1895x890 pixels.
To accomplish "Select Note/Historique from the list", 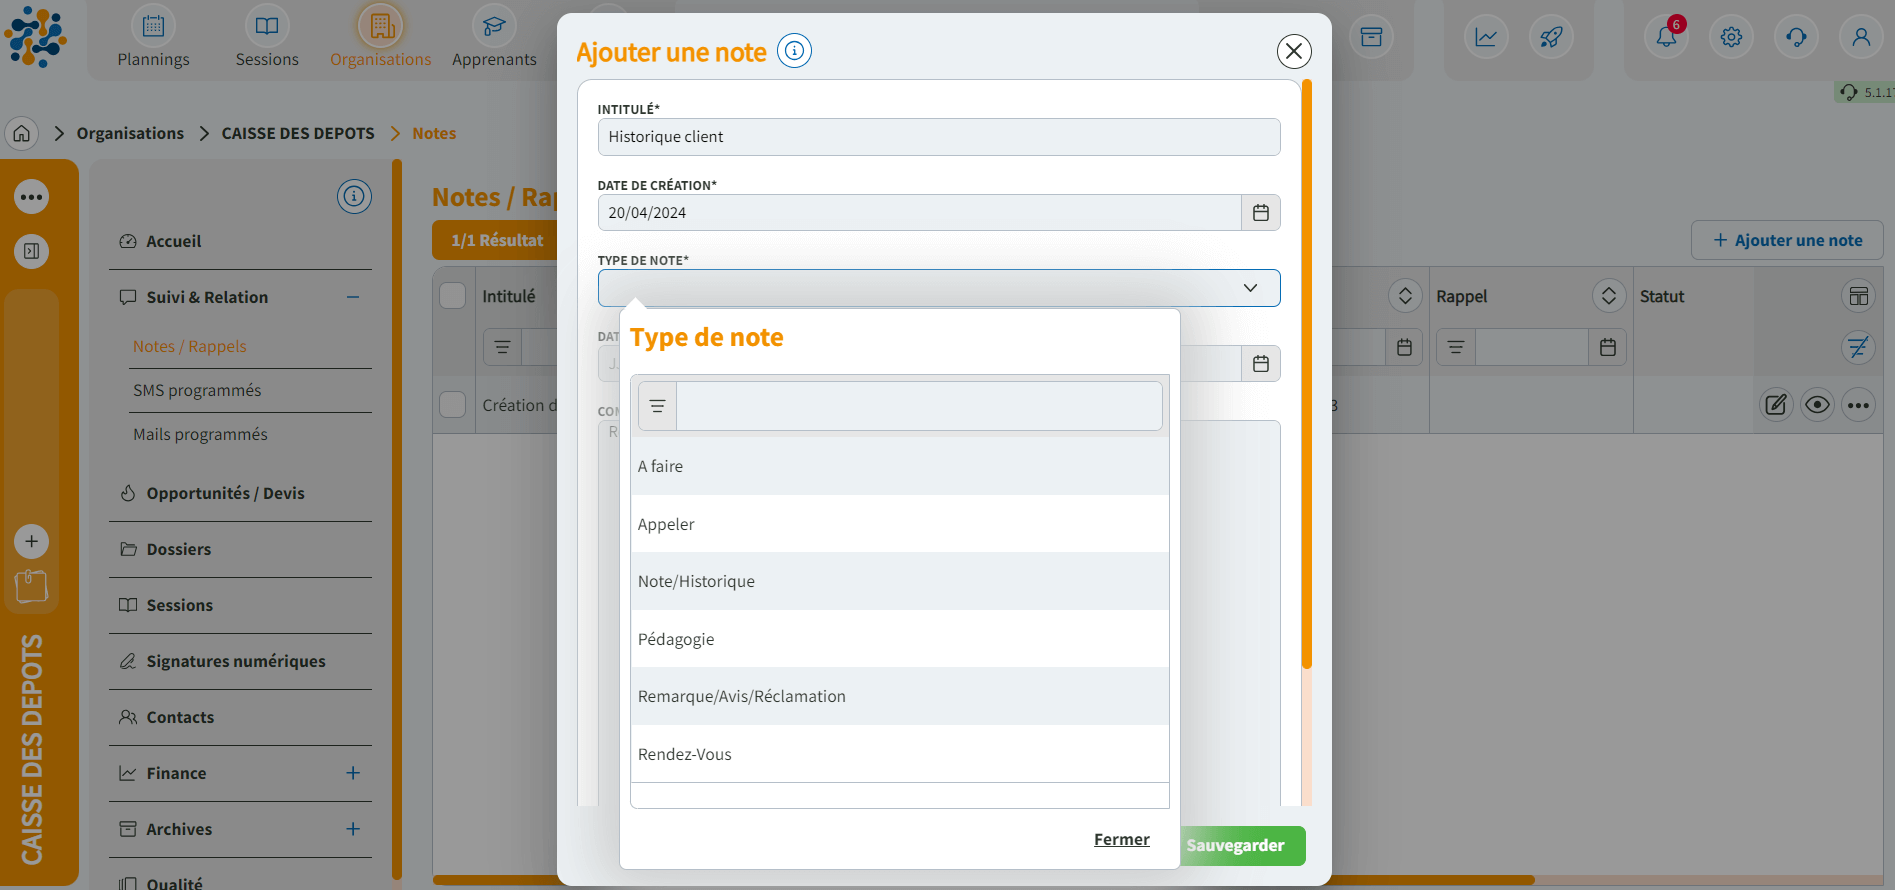I will (x=697, y=582).
